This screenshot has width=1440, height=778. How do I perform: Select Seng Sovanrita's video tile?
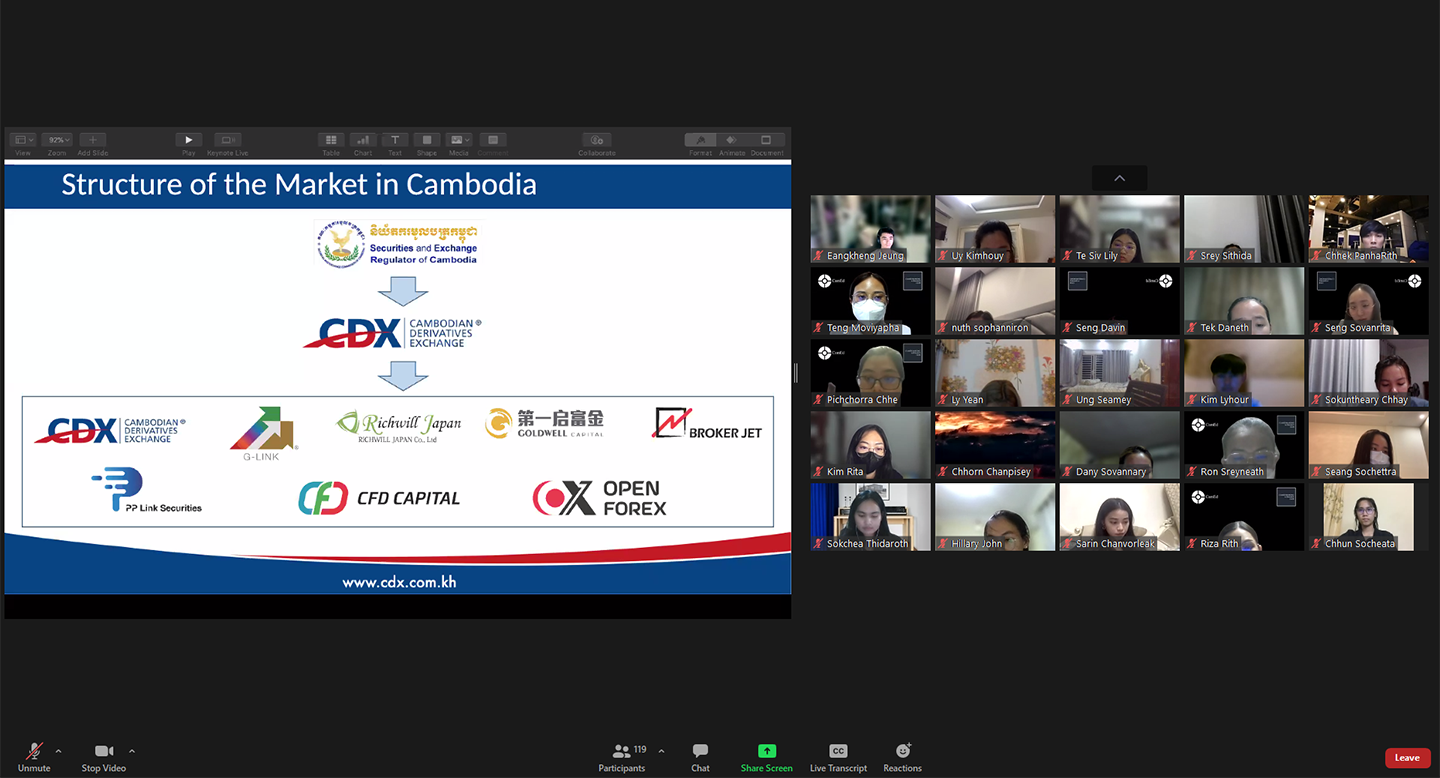(1368, 301)
